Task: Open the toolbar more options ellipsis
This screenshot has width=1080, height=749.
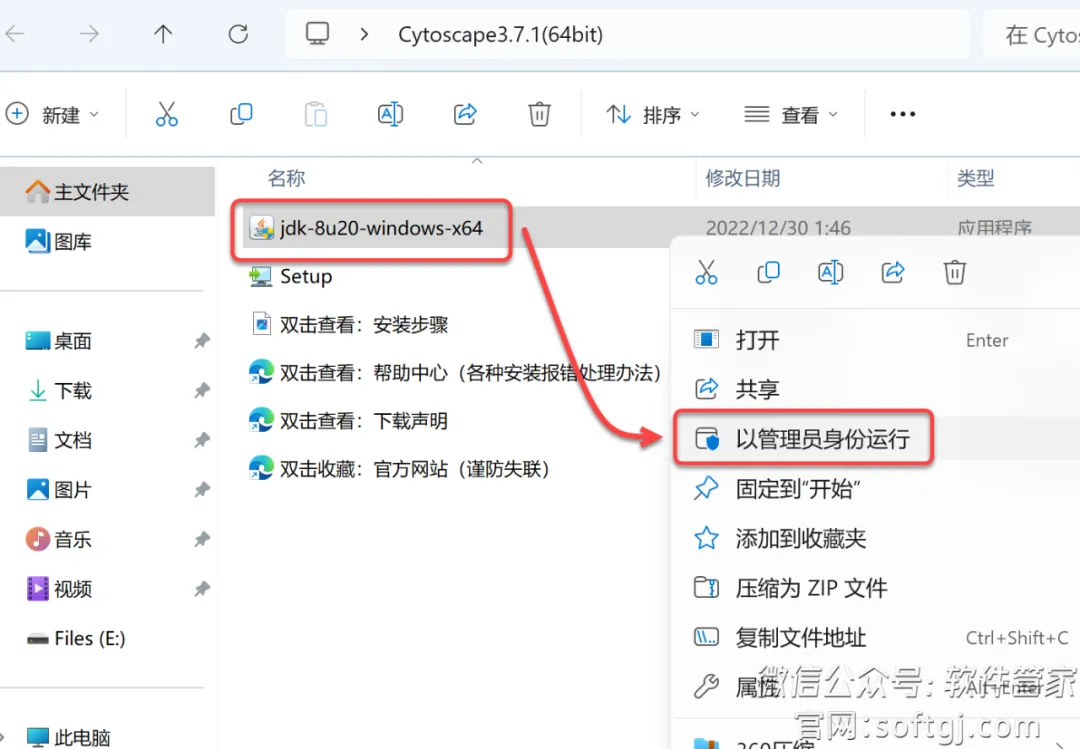Action: coord(902,114)
